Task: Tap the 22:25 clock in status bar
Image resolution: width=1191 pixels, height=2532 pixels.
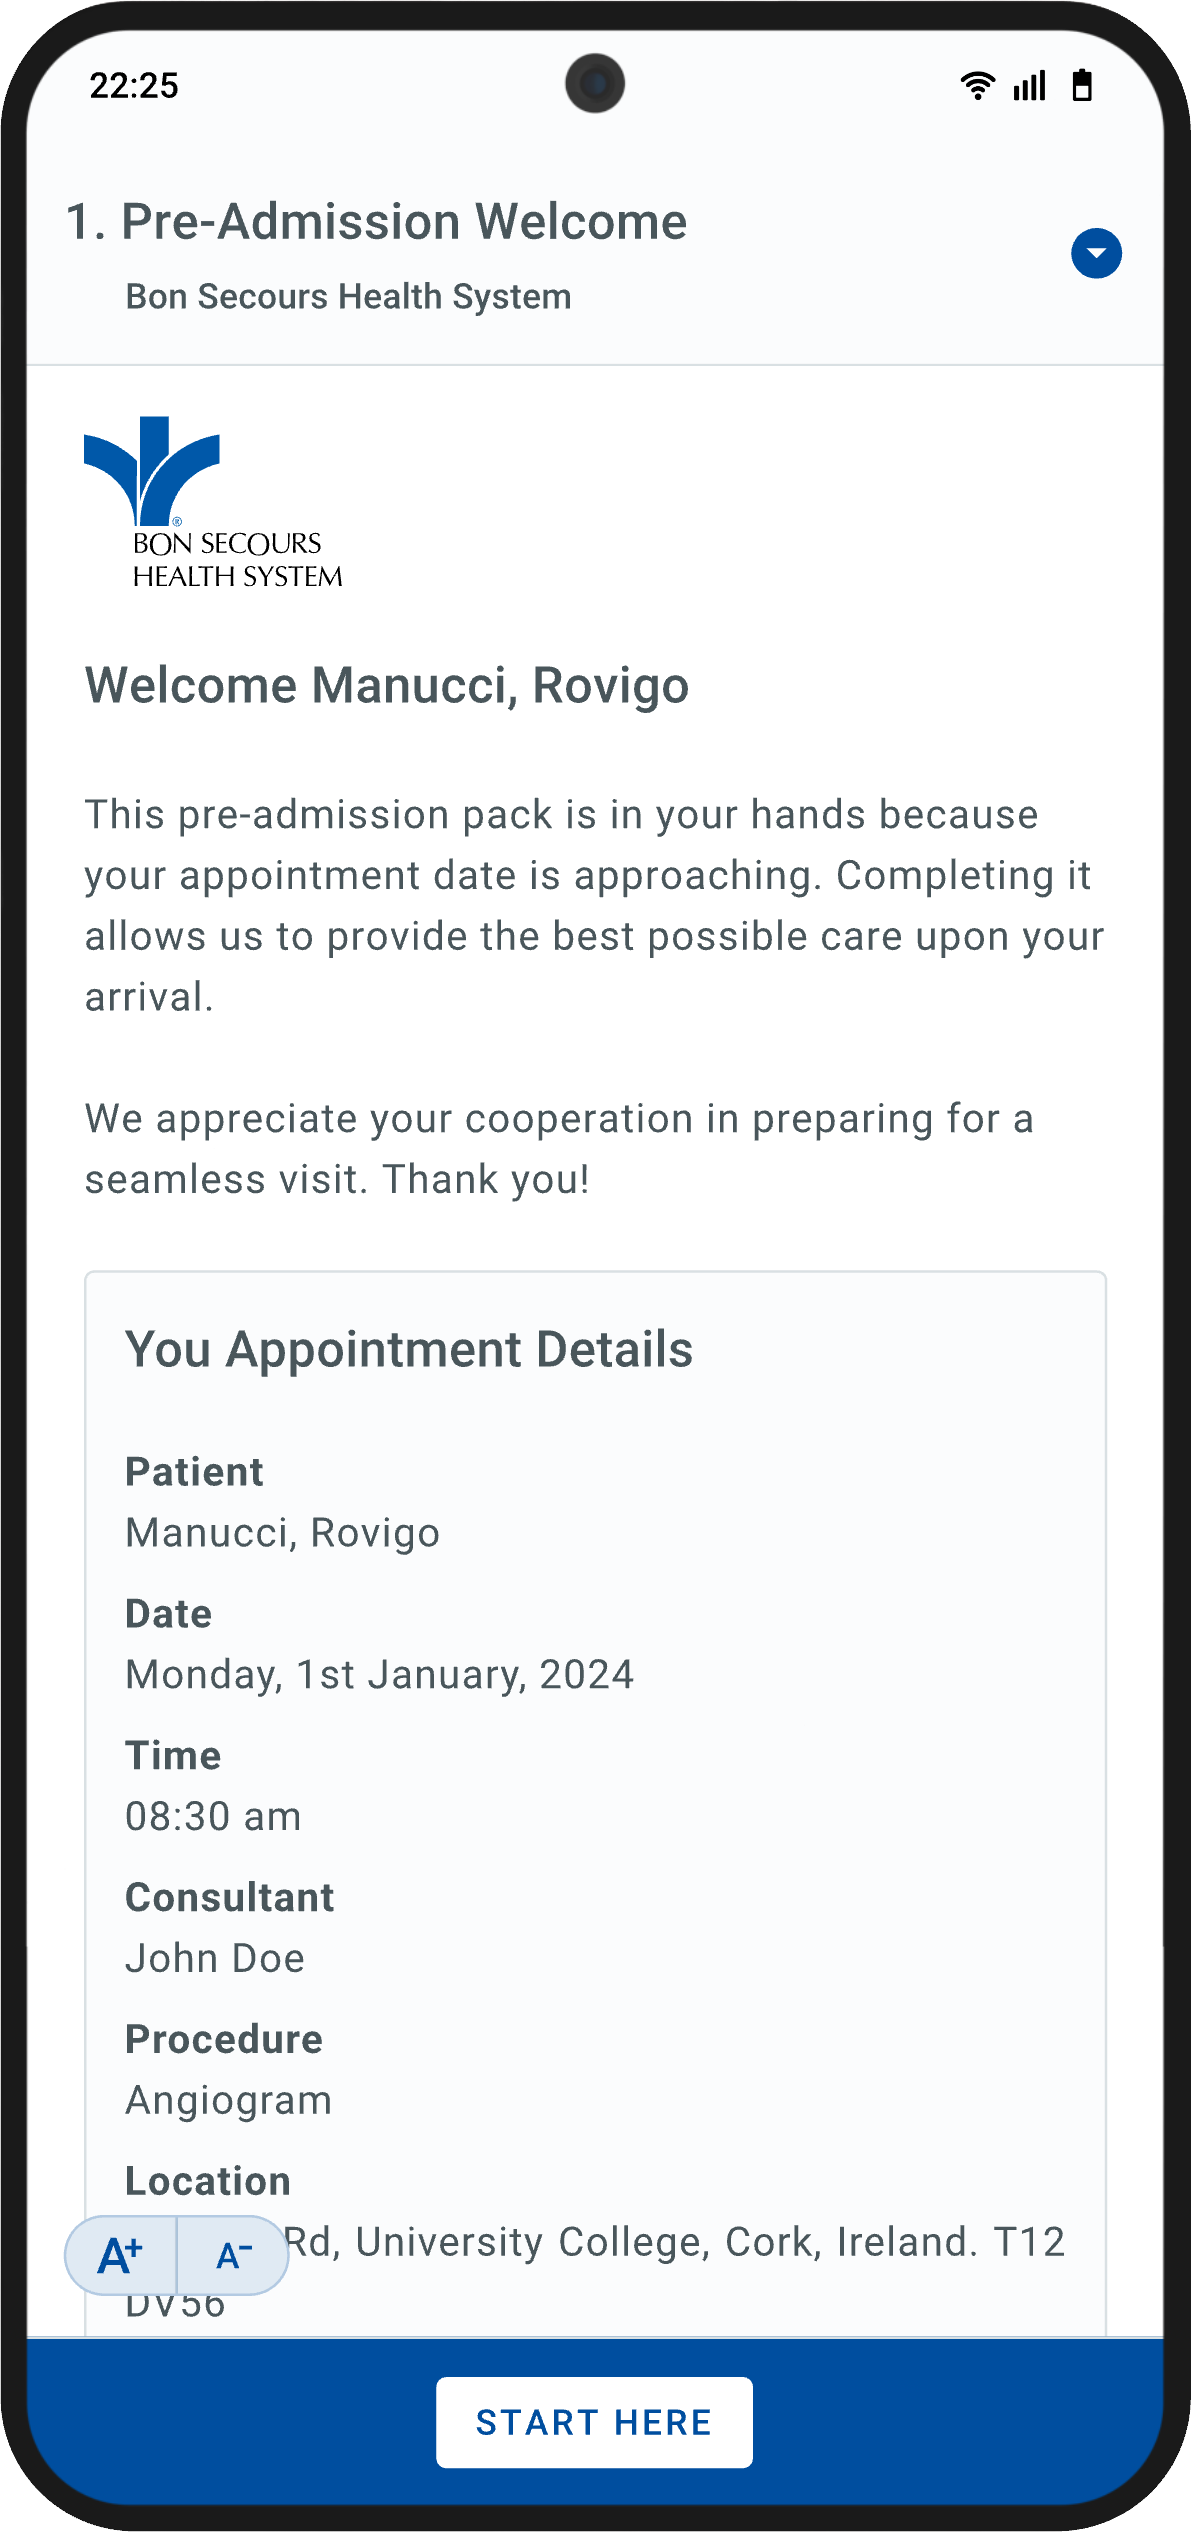Action: click(134, 86)
